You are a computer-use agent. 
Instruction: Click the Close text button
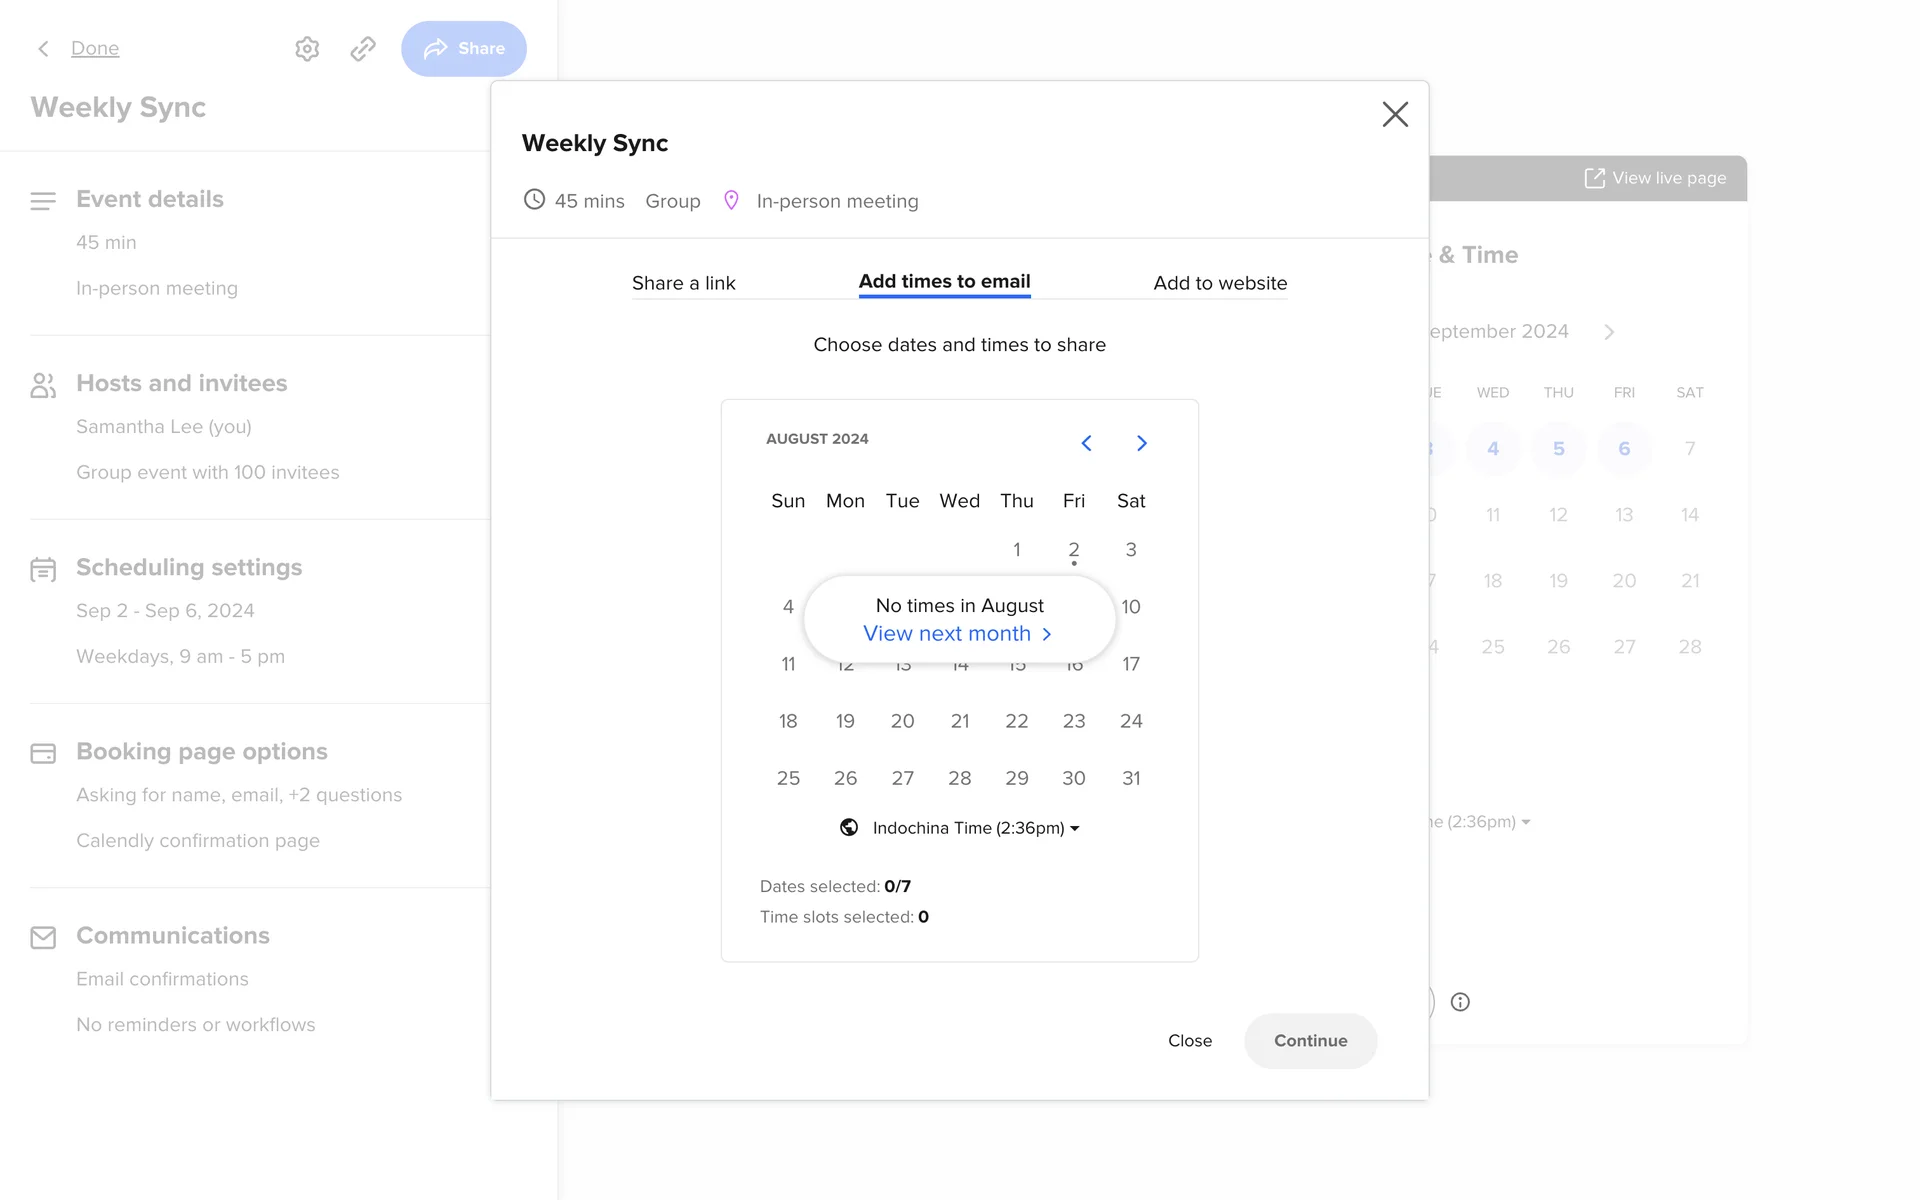[x=1189, y=1041]
